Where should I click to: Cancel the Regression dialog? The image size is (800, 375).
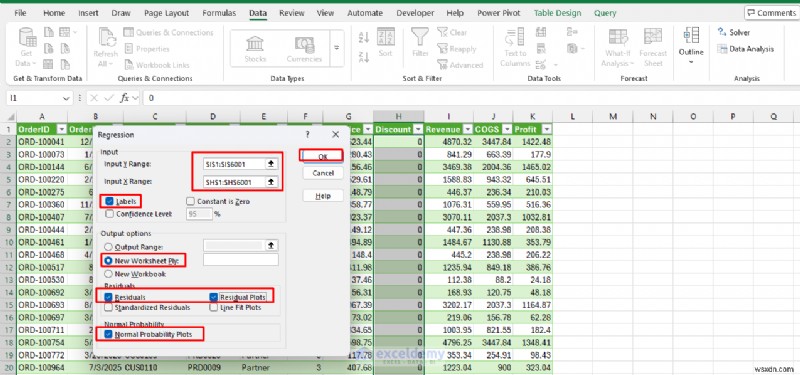322,173
